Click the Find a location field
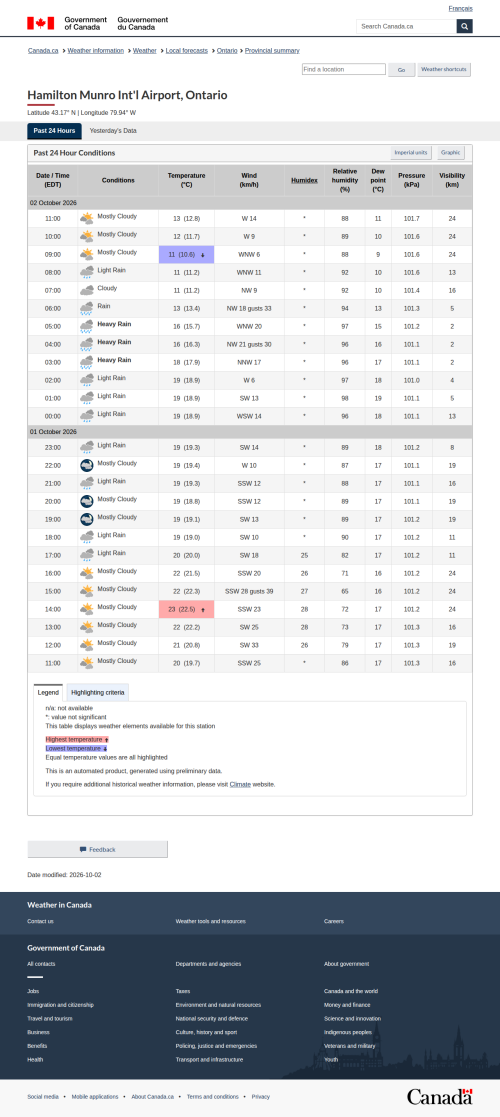 click(x=343, y=69)
